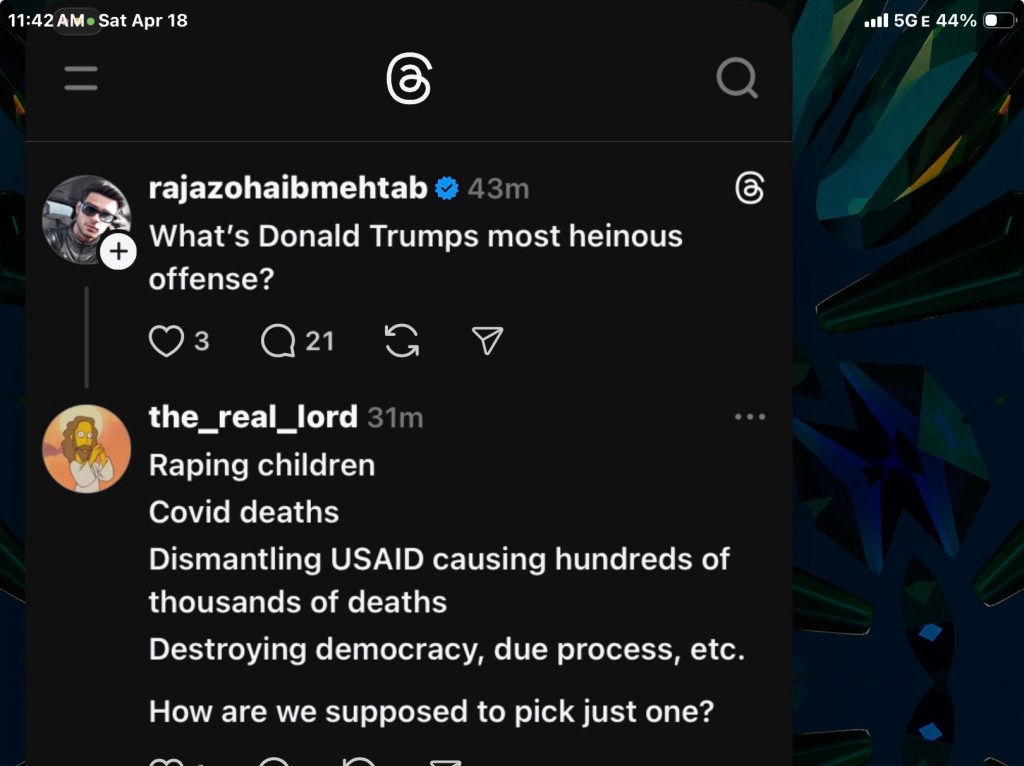Share the post via paper plane icon

[487, 342]
